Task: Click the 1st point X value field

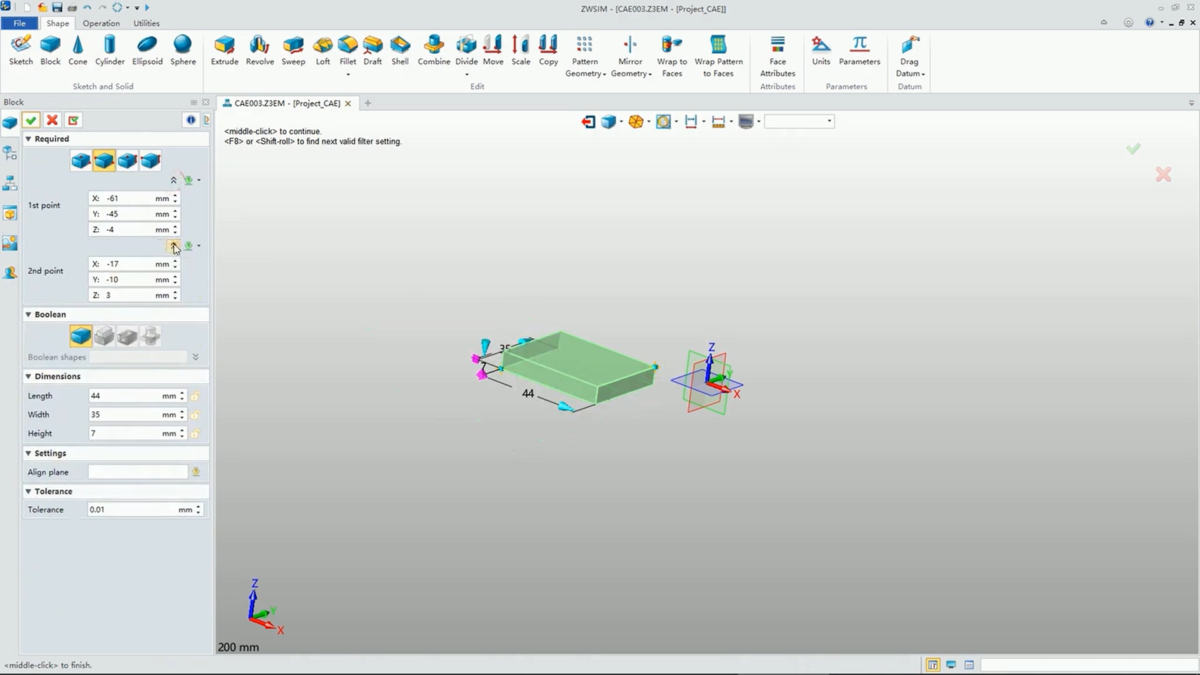Action: (129, 198)
